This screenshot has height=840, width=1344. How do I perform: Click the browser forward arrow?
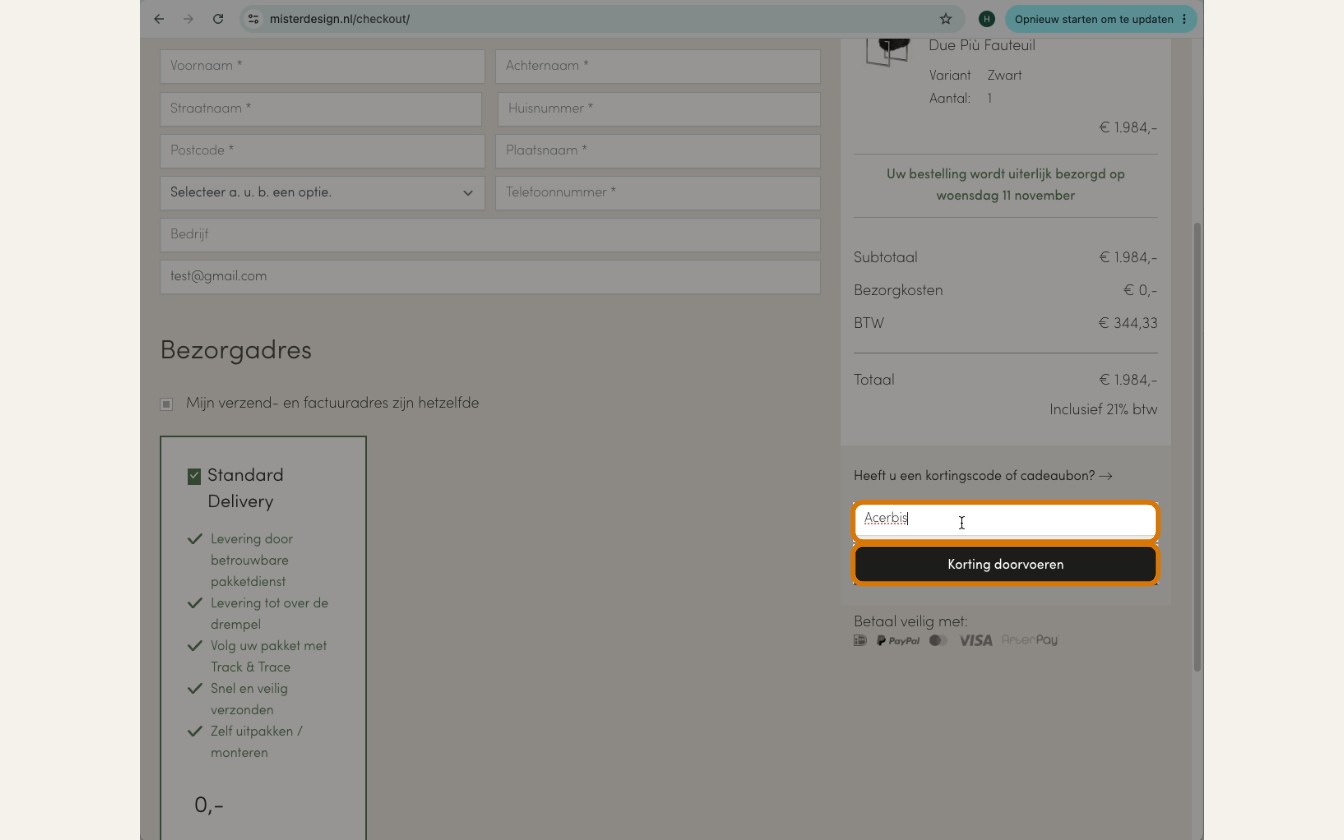(188, 19)
